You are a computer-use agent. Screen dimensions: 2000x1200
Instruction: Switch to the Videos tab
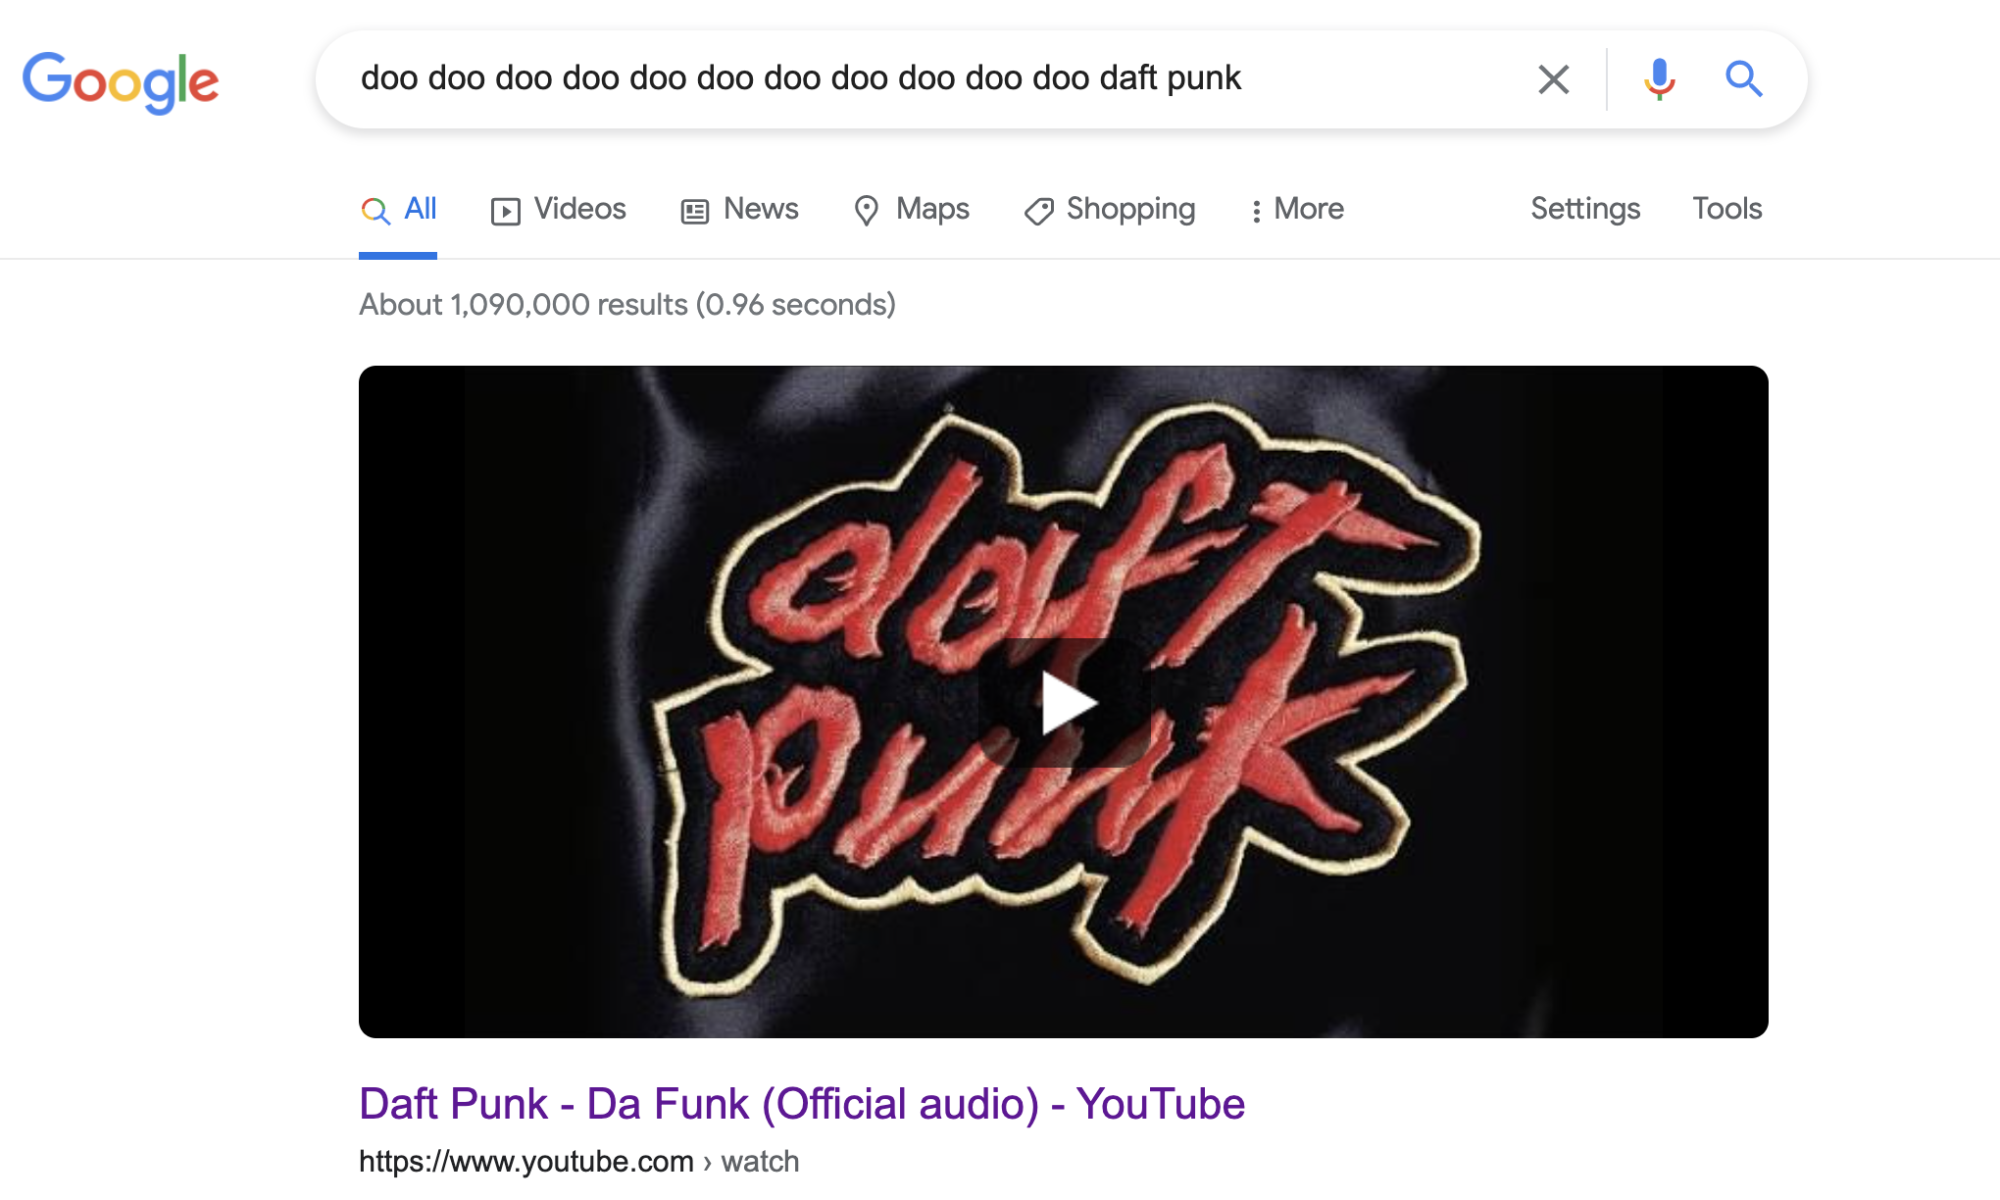coord(558,209)
